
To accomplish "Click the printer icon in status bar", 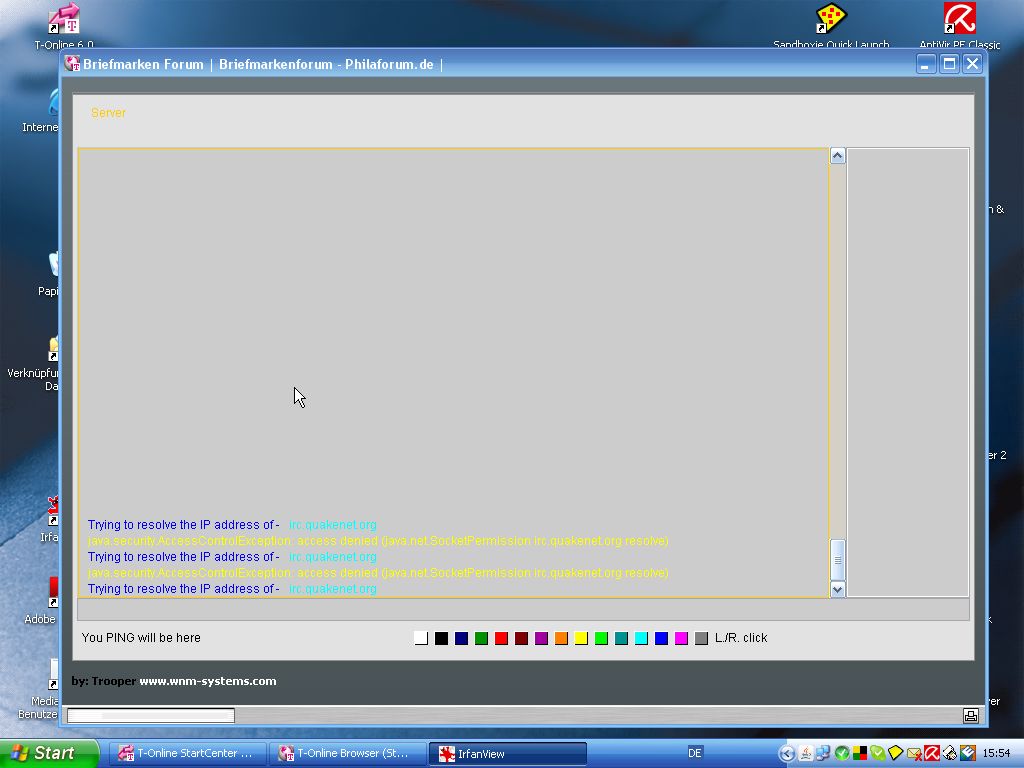I will [x=970, y=715].
